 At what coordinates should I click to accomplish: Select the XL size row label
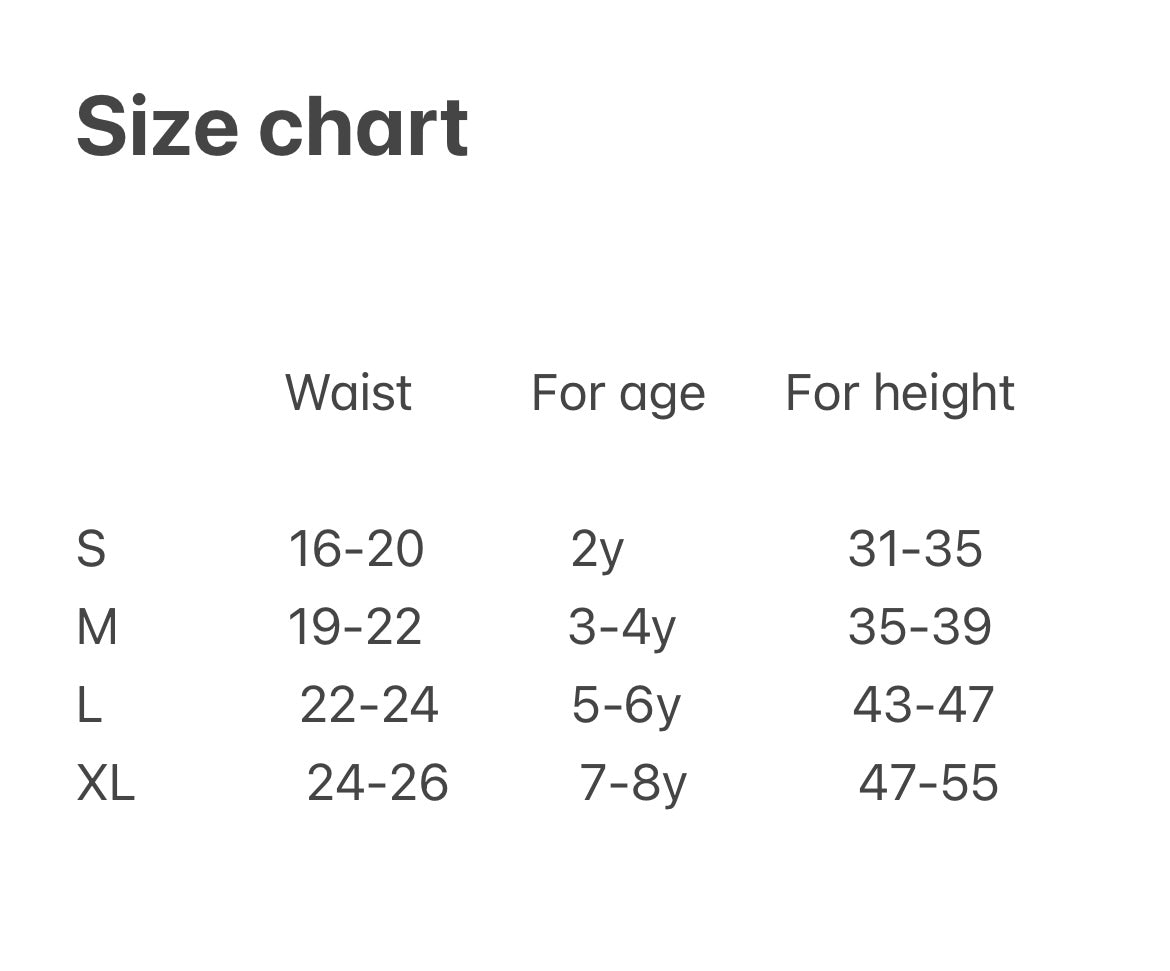point(105,784)
